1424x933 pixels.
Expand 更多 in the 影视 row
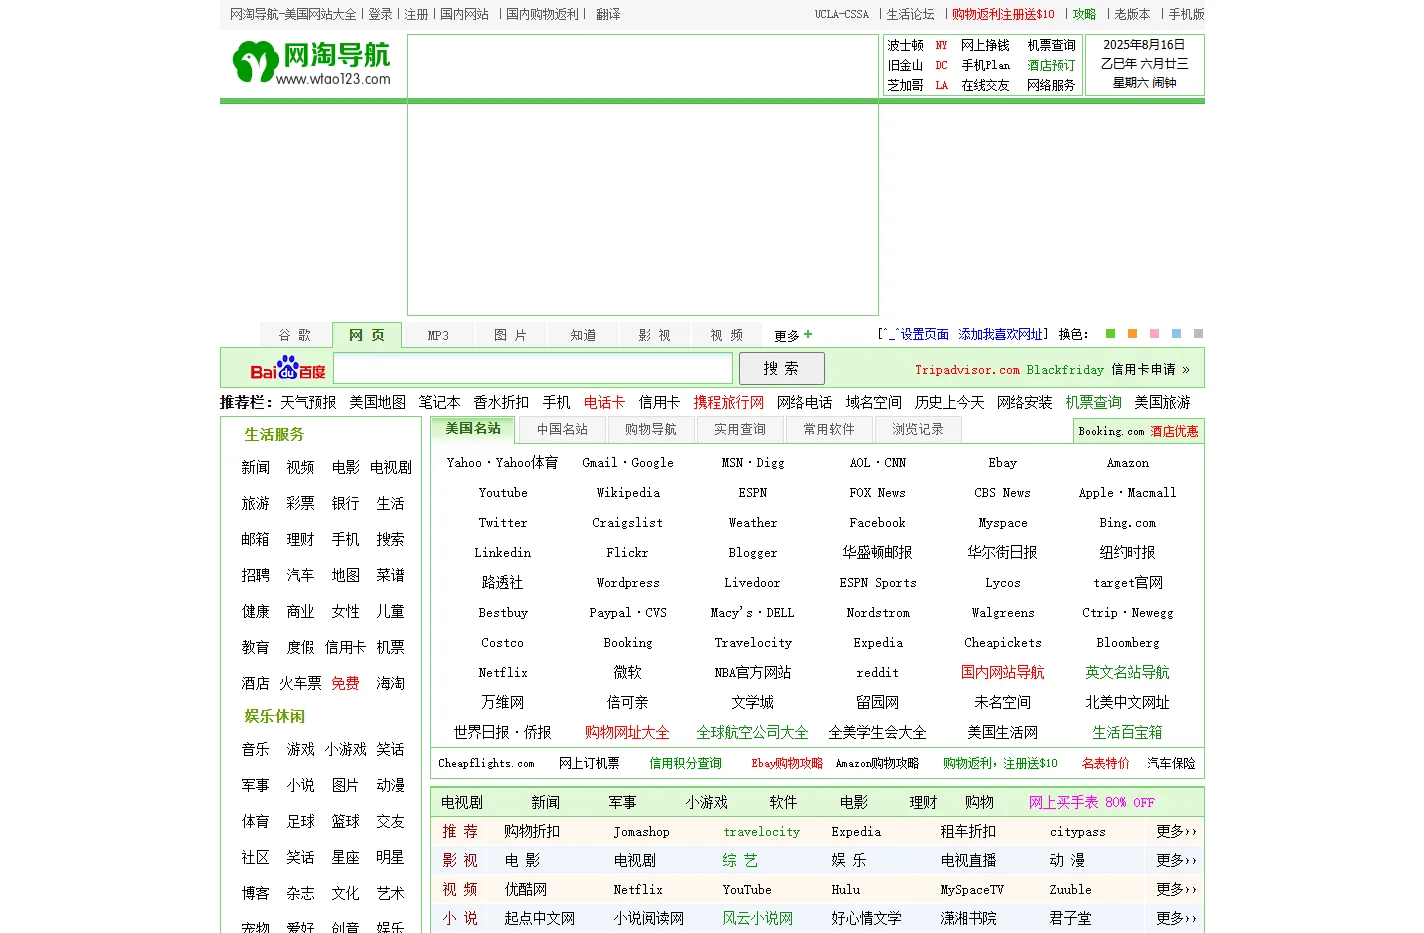(1176, 860)
